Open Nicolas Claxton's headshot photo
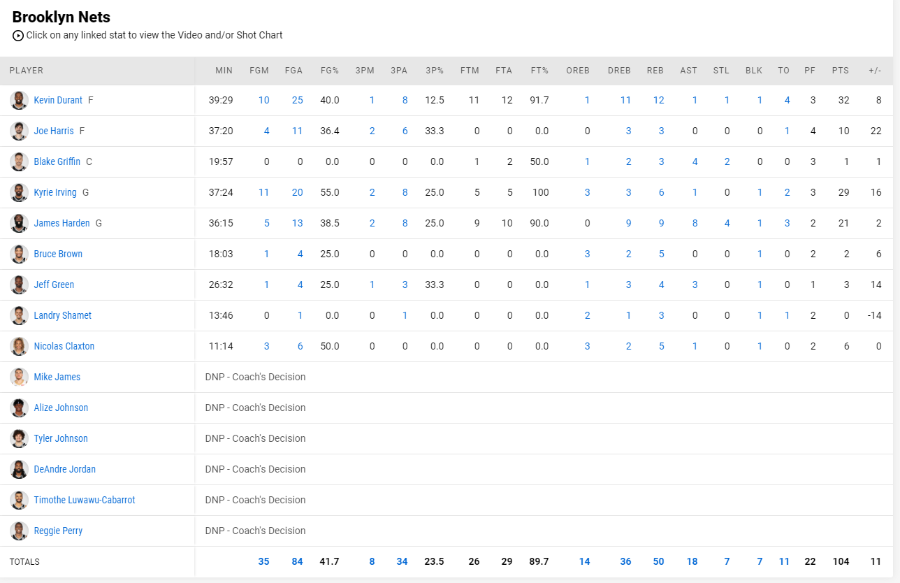 (x=19, y=347)
